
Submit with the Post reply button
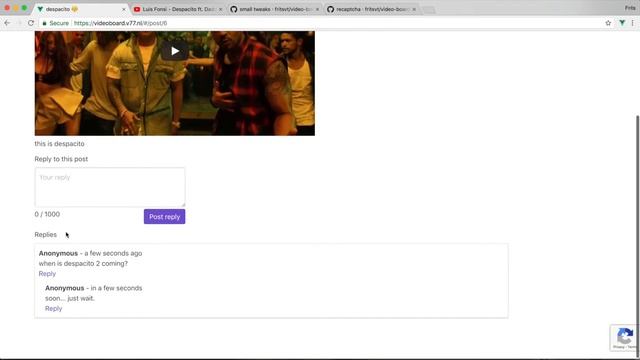[x=164, y=217]
